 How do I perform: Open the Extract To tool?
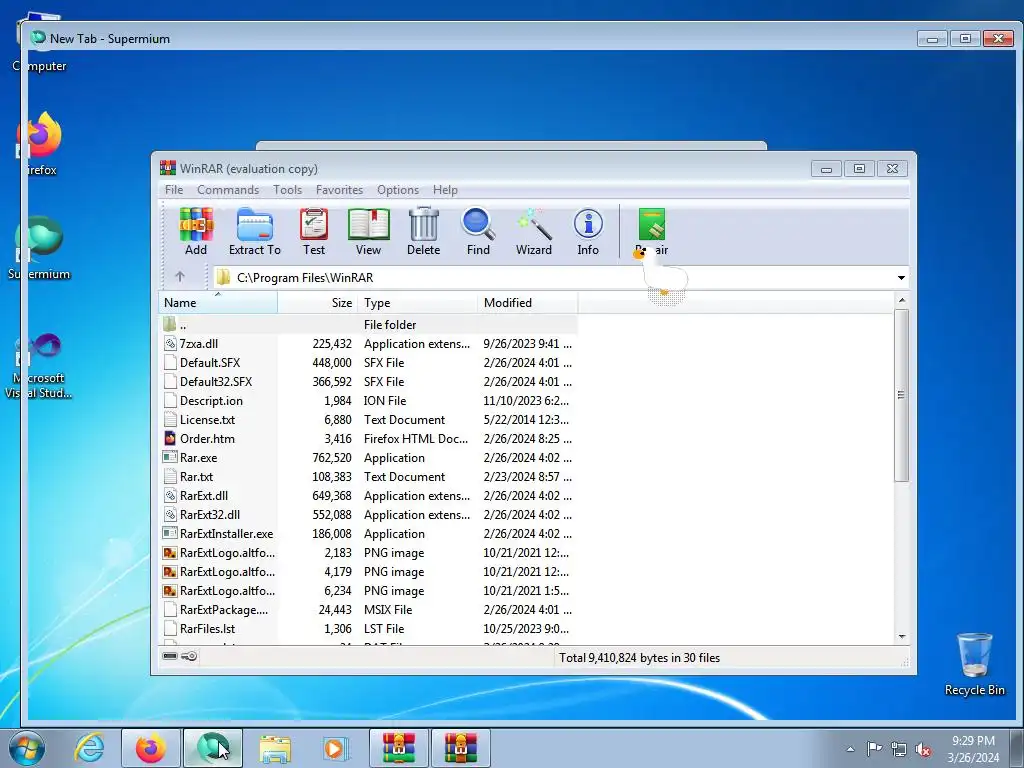point(255,231)
